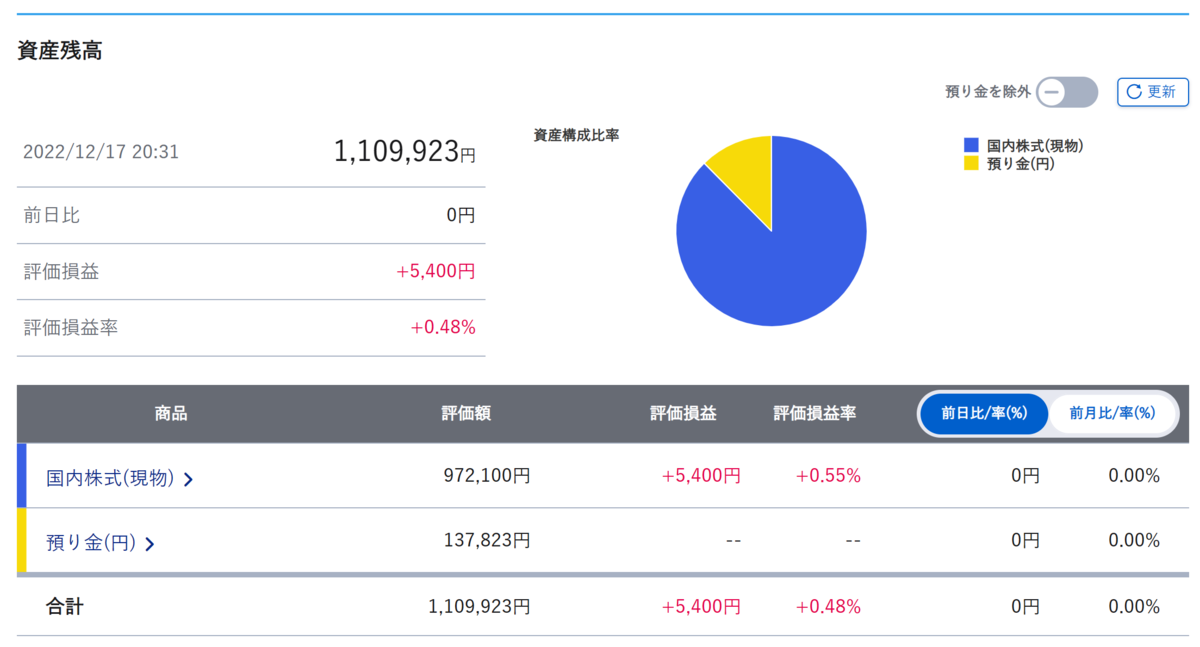Click the 137,823円 valuation cell
The width and height of the screenshot is (1200, 647).
[487, 541]
